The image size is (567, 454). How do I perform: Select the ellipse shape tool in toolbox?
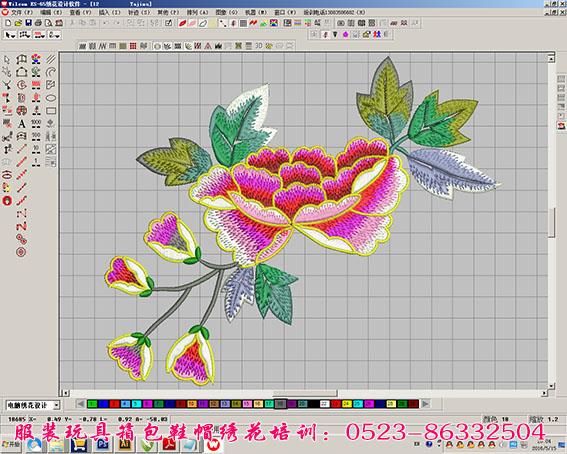click(51, 98)
